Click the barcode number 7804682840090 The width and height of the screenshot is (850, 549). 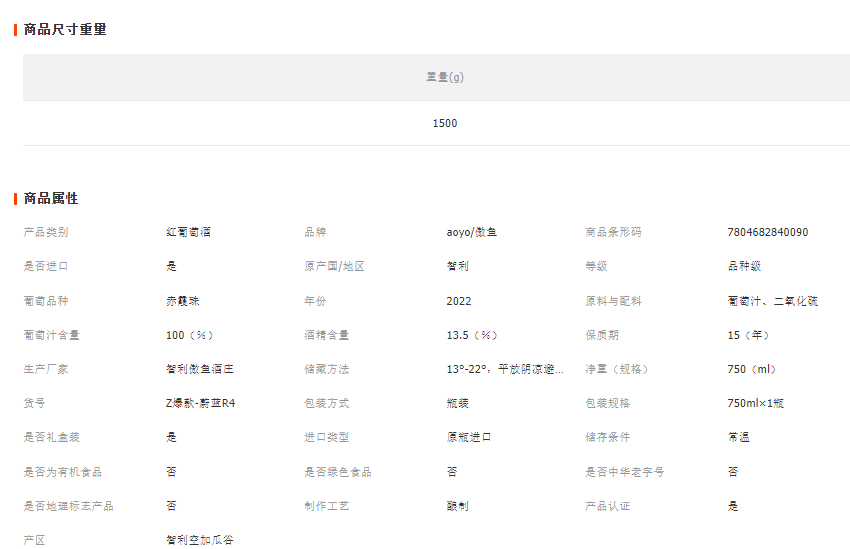(767, 232)
